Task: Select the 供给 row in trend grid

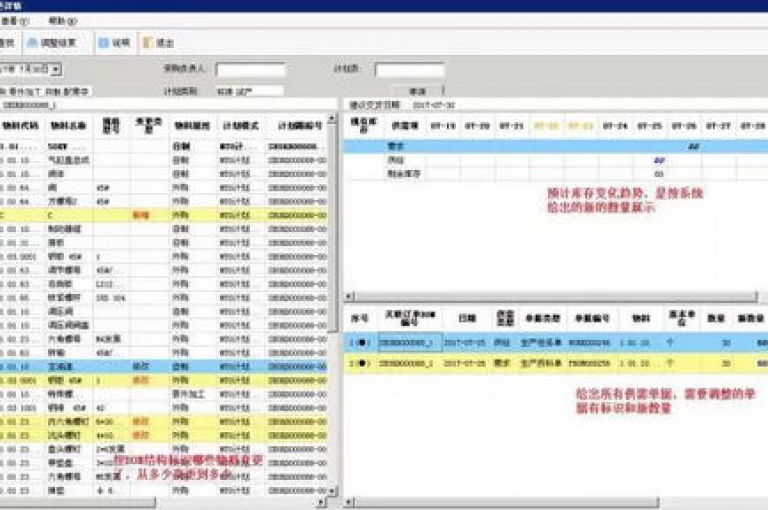Action: click(555, 160)
